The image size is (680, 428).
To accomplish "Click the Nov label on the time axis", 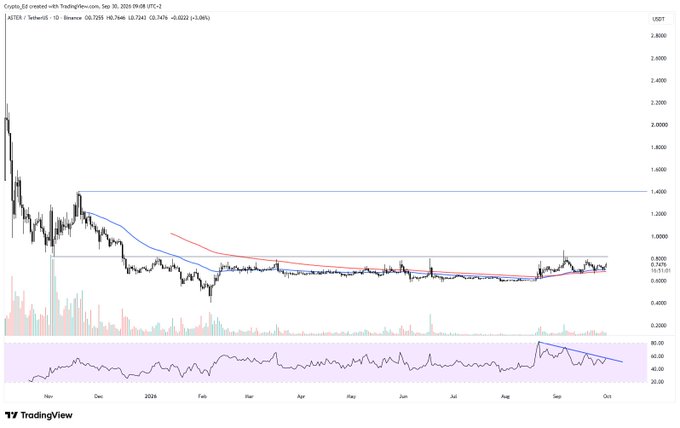I will click(48, 396).
